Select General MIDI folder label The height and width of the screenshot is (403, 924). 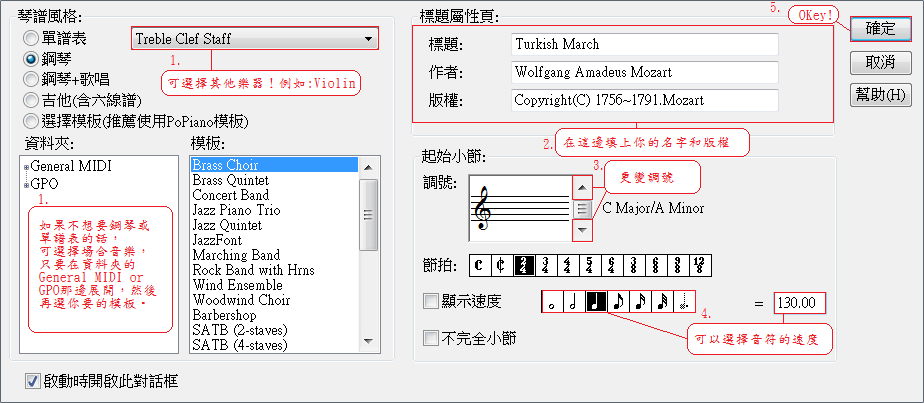(x=71, y=167)
